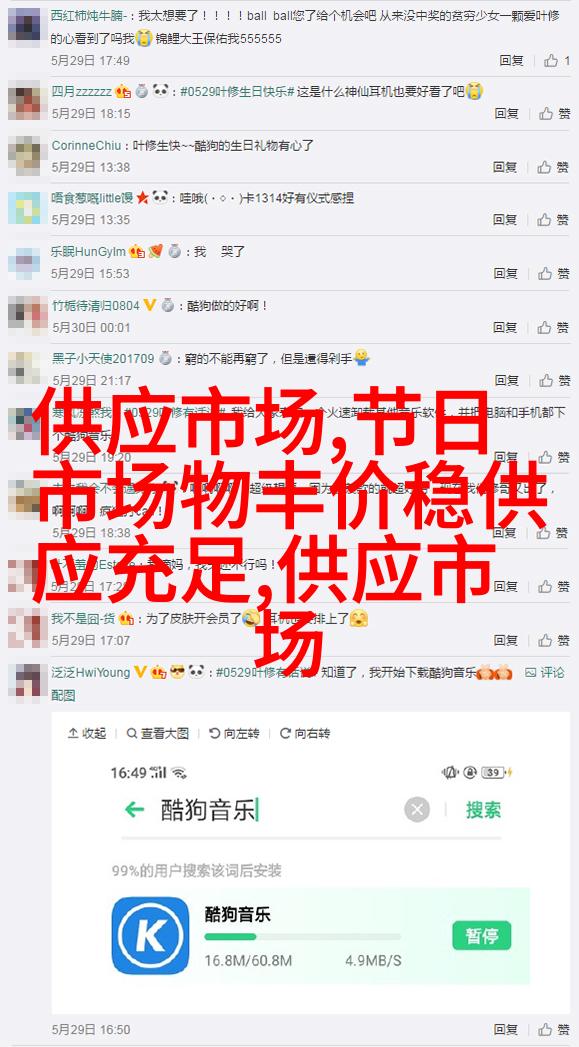Open full-size image via 查看大图
The width and height of the screenshot is (579, 1047).
click(x=158, y=733)
